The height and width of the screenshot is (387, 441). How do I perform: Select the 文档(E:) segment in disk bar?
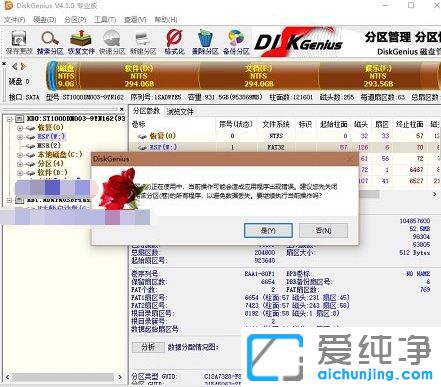(x=259, y=76)
